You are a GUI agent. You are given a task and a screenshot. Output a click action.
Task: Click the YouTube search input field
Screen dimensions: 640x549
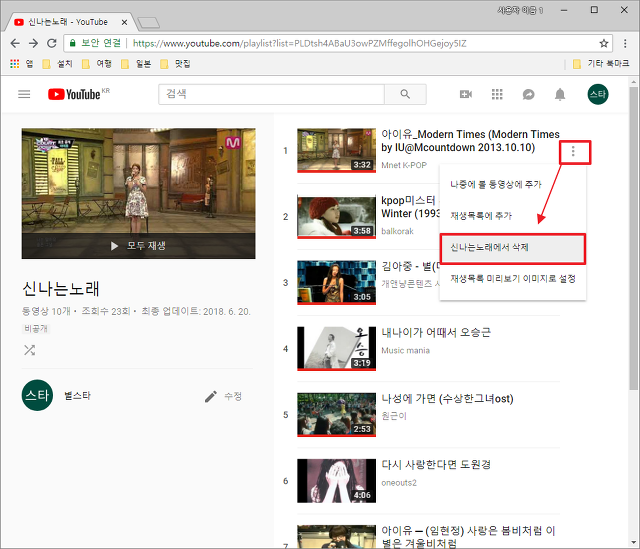click(271, 94)
